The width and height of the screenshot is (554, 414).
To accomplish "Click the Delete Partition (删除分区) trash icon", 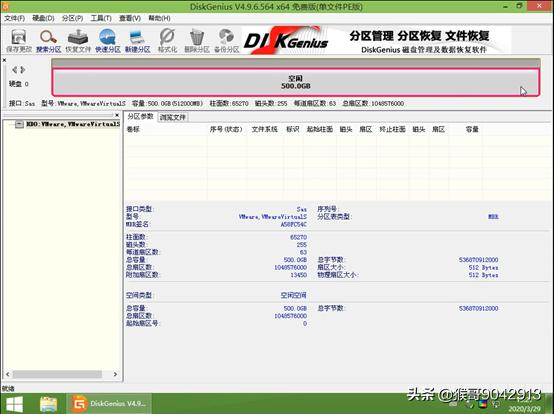I will tap(197, 41).
